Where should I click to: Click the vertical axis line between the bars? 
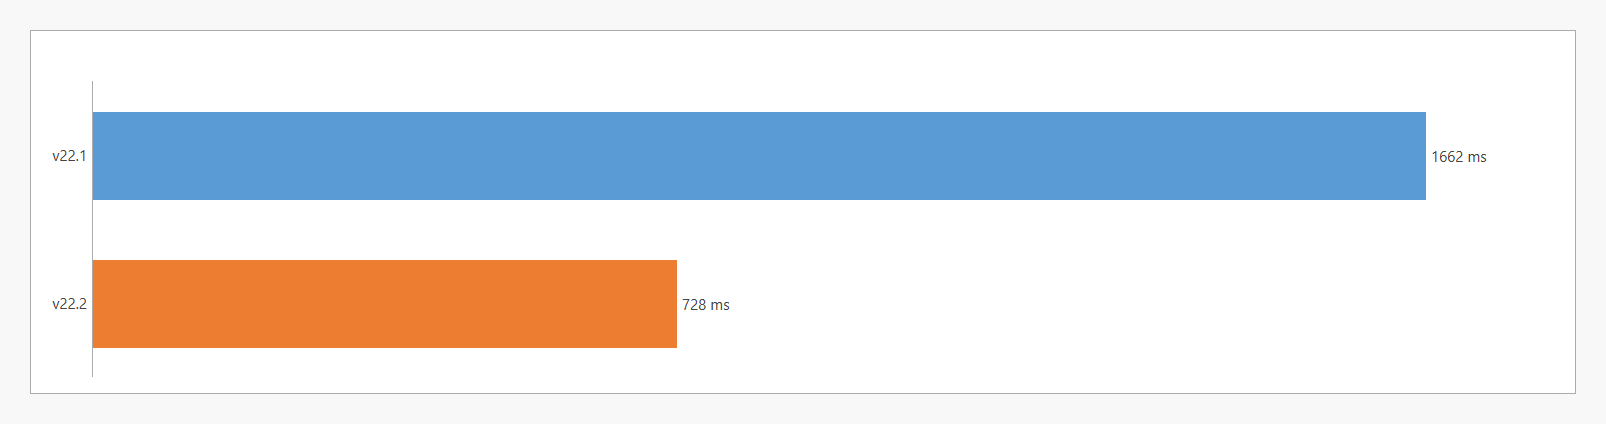point(92,230)
